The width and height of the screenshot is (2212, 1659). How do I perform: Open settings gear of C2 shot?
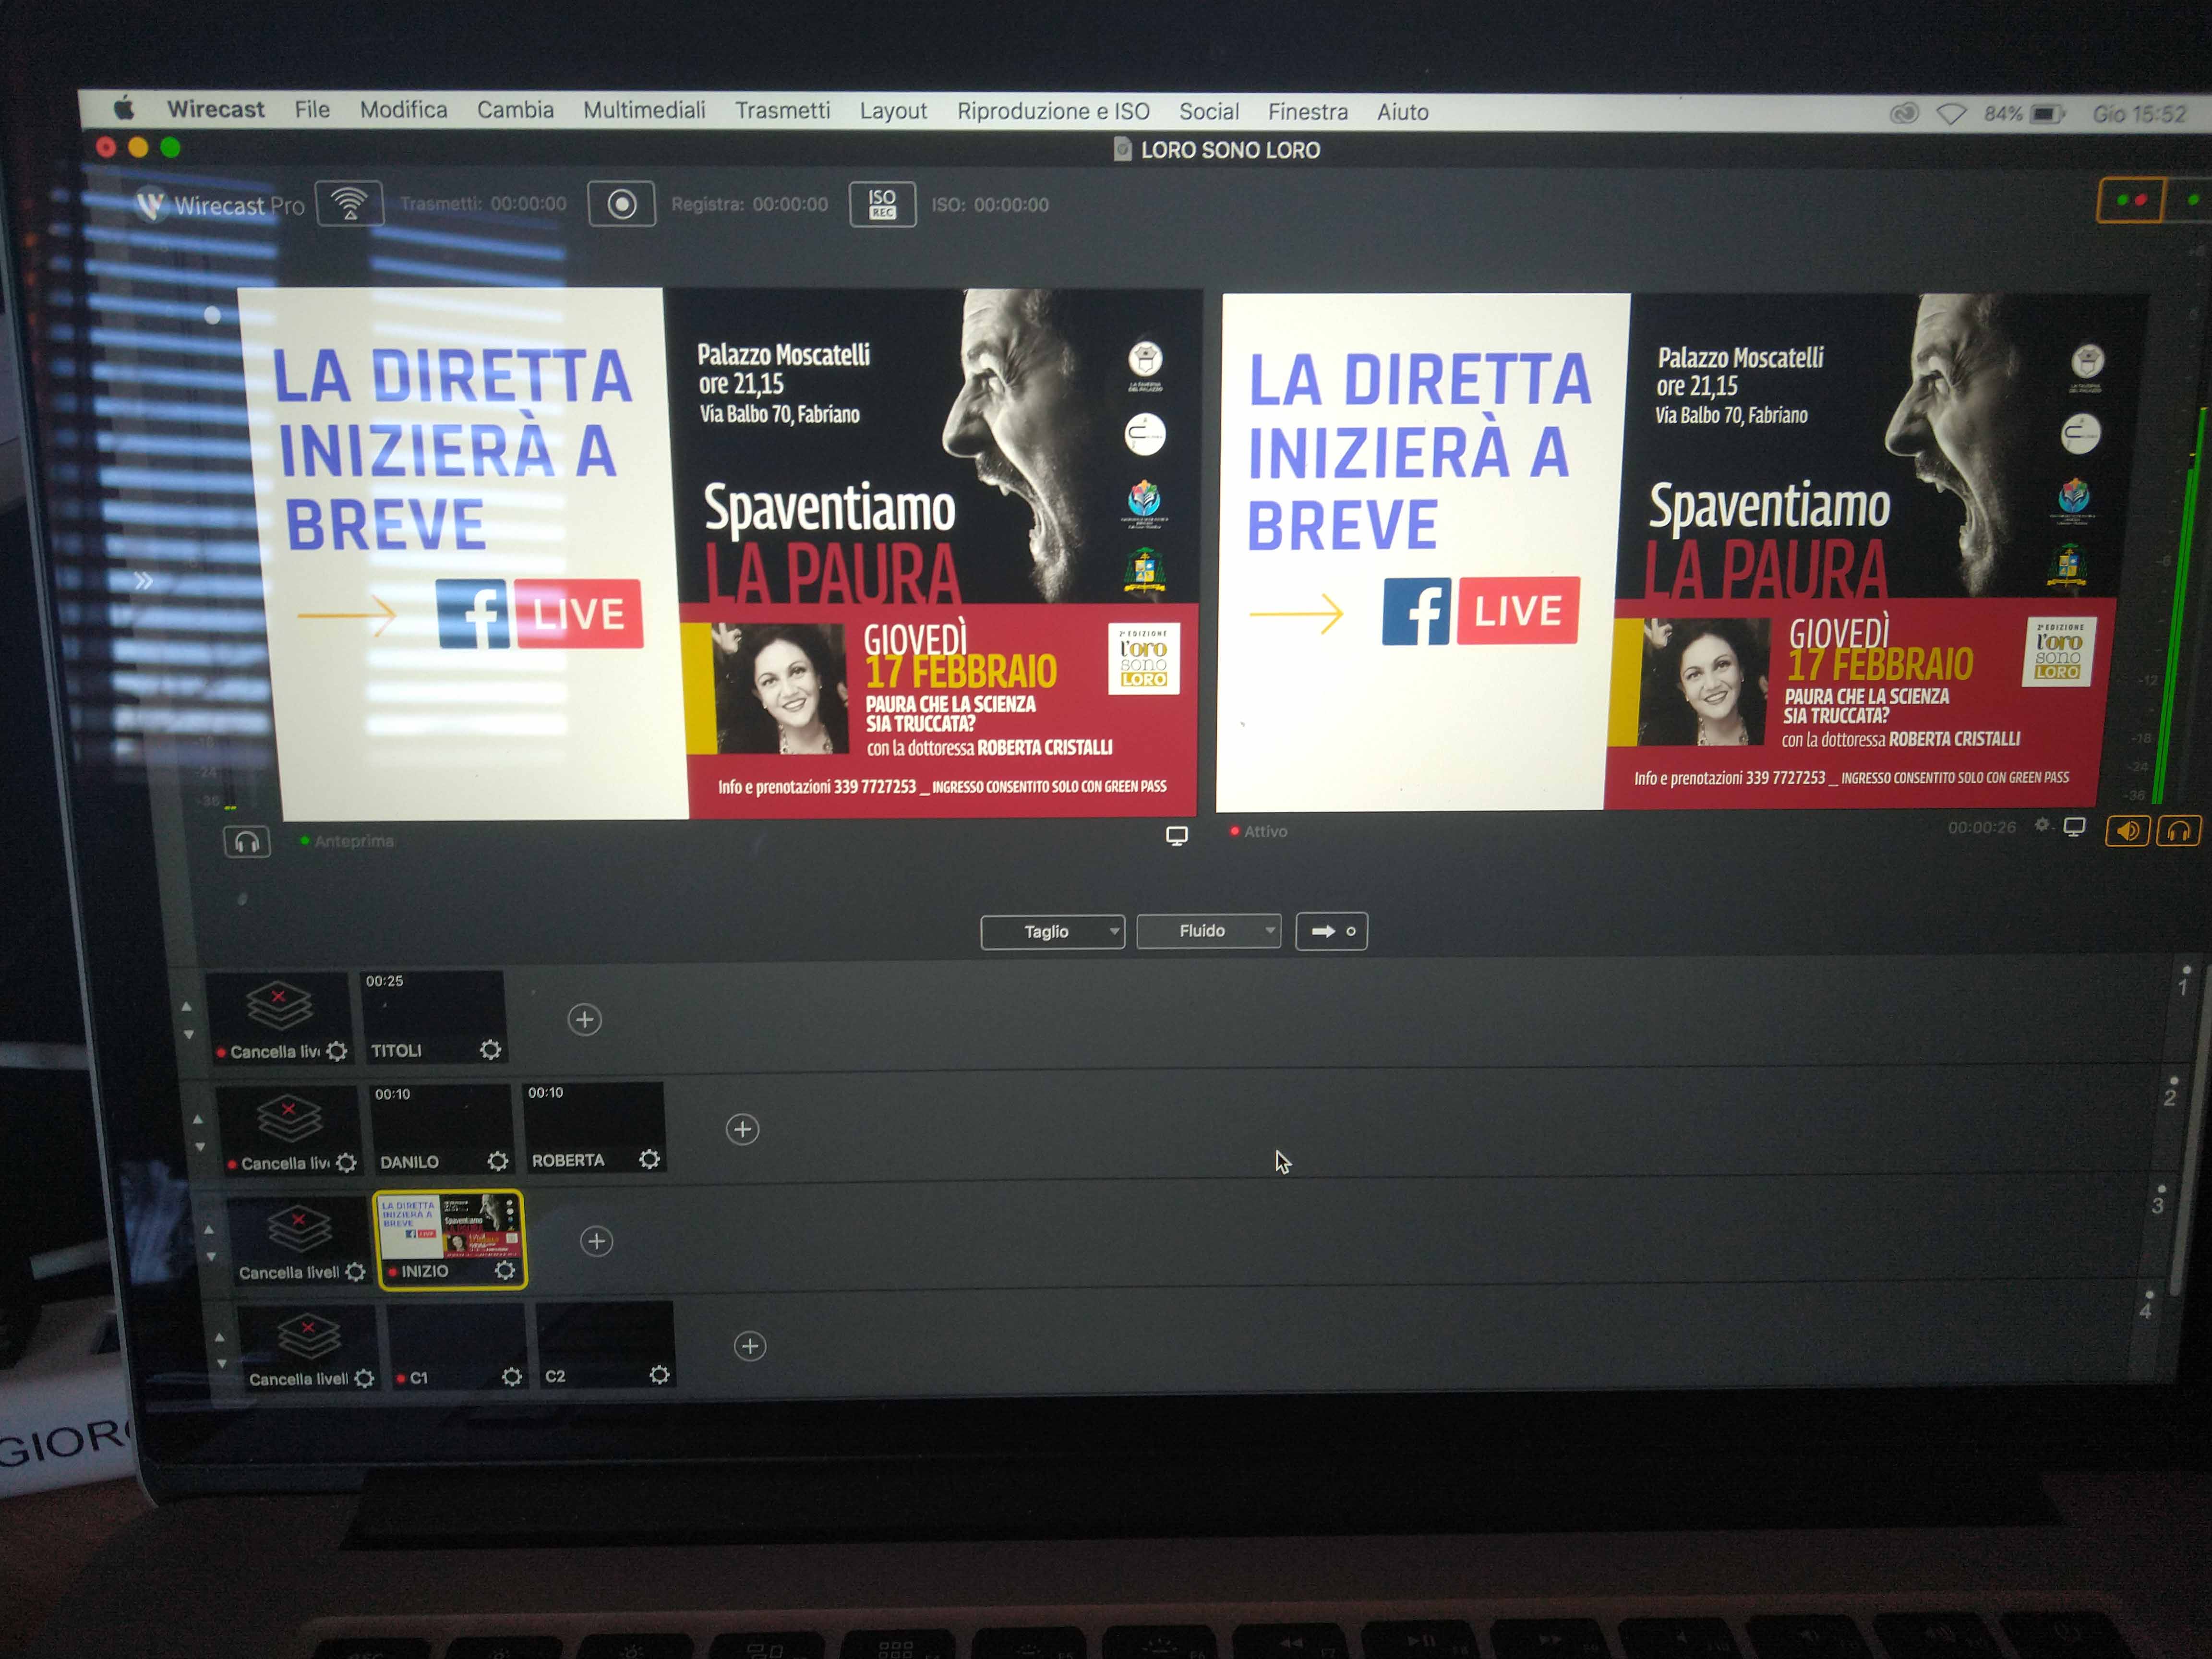(659, 1375)
